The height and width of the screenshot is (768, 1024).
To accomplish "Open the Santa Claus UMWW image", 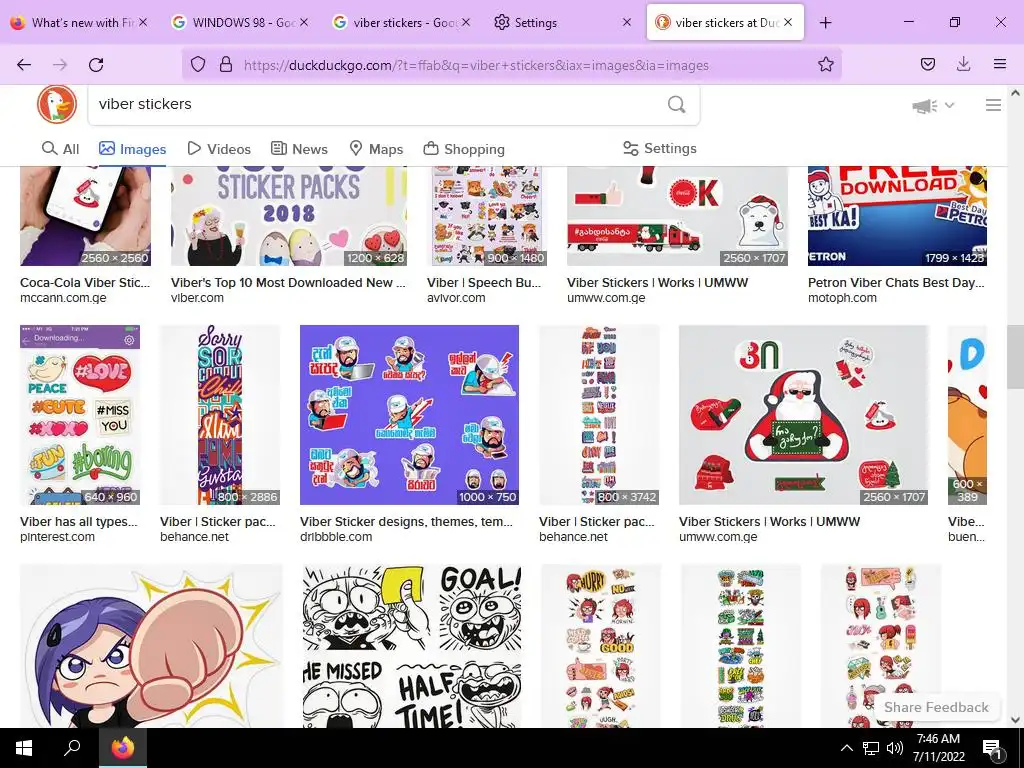I will 804,415.
